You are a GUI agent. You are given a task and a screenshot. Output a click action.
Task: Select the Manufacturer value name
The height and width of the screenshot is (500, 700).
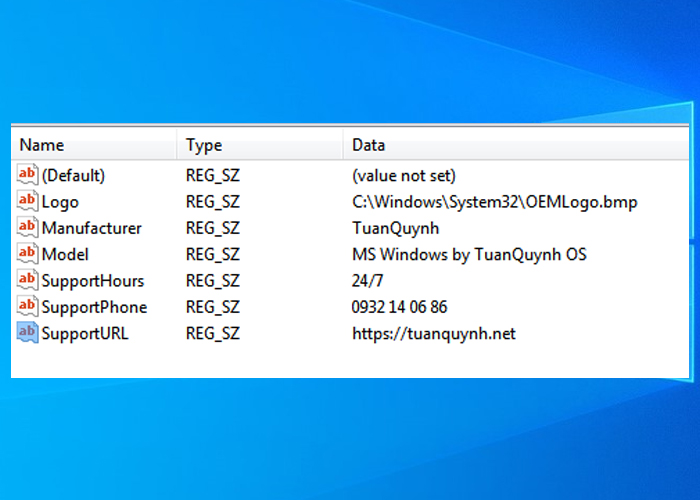coord(92,228)
